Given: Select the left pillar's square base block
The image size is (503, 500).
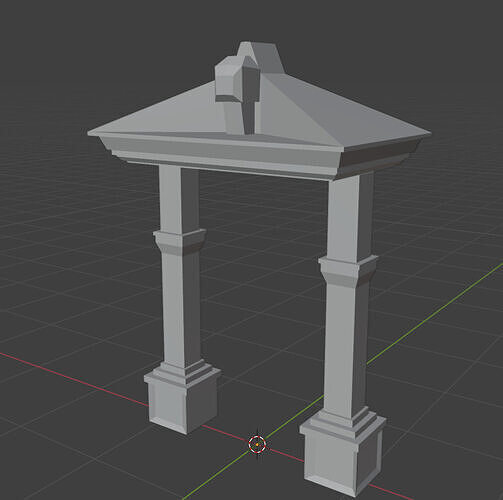Looking at the screenshot, I should pyautogui.click(x=183, y=403).
